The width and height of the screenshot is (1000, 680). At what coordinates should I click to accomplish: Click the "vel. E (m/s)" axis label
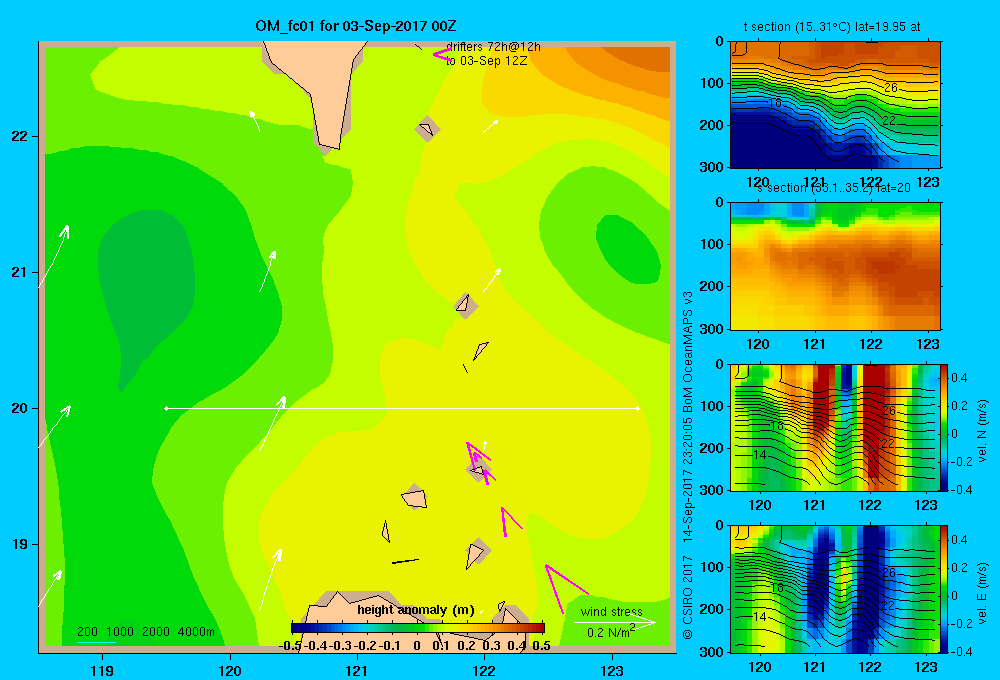point(982,592)
